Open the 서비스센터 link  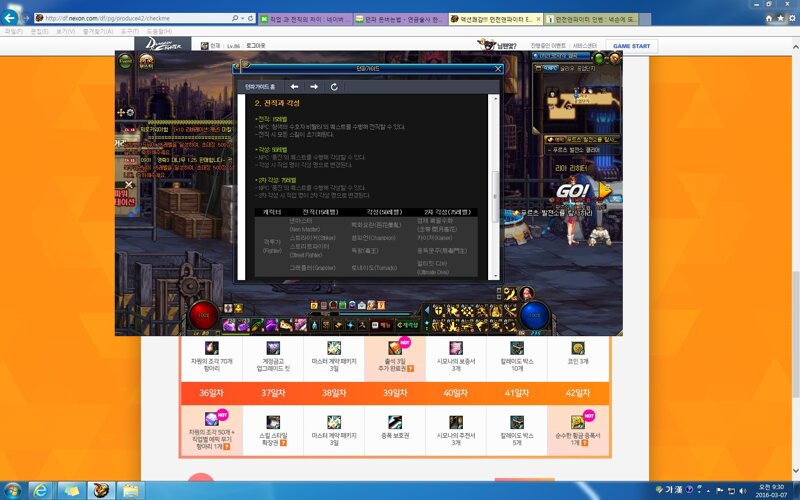[585, 46]
